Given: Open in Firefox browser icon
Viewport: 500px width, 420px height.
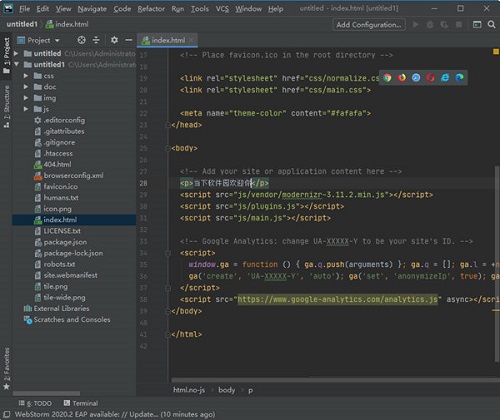Looking at the screenshot, I should pos(402,78).
